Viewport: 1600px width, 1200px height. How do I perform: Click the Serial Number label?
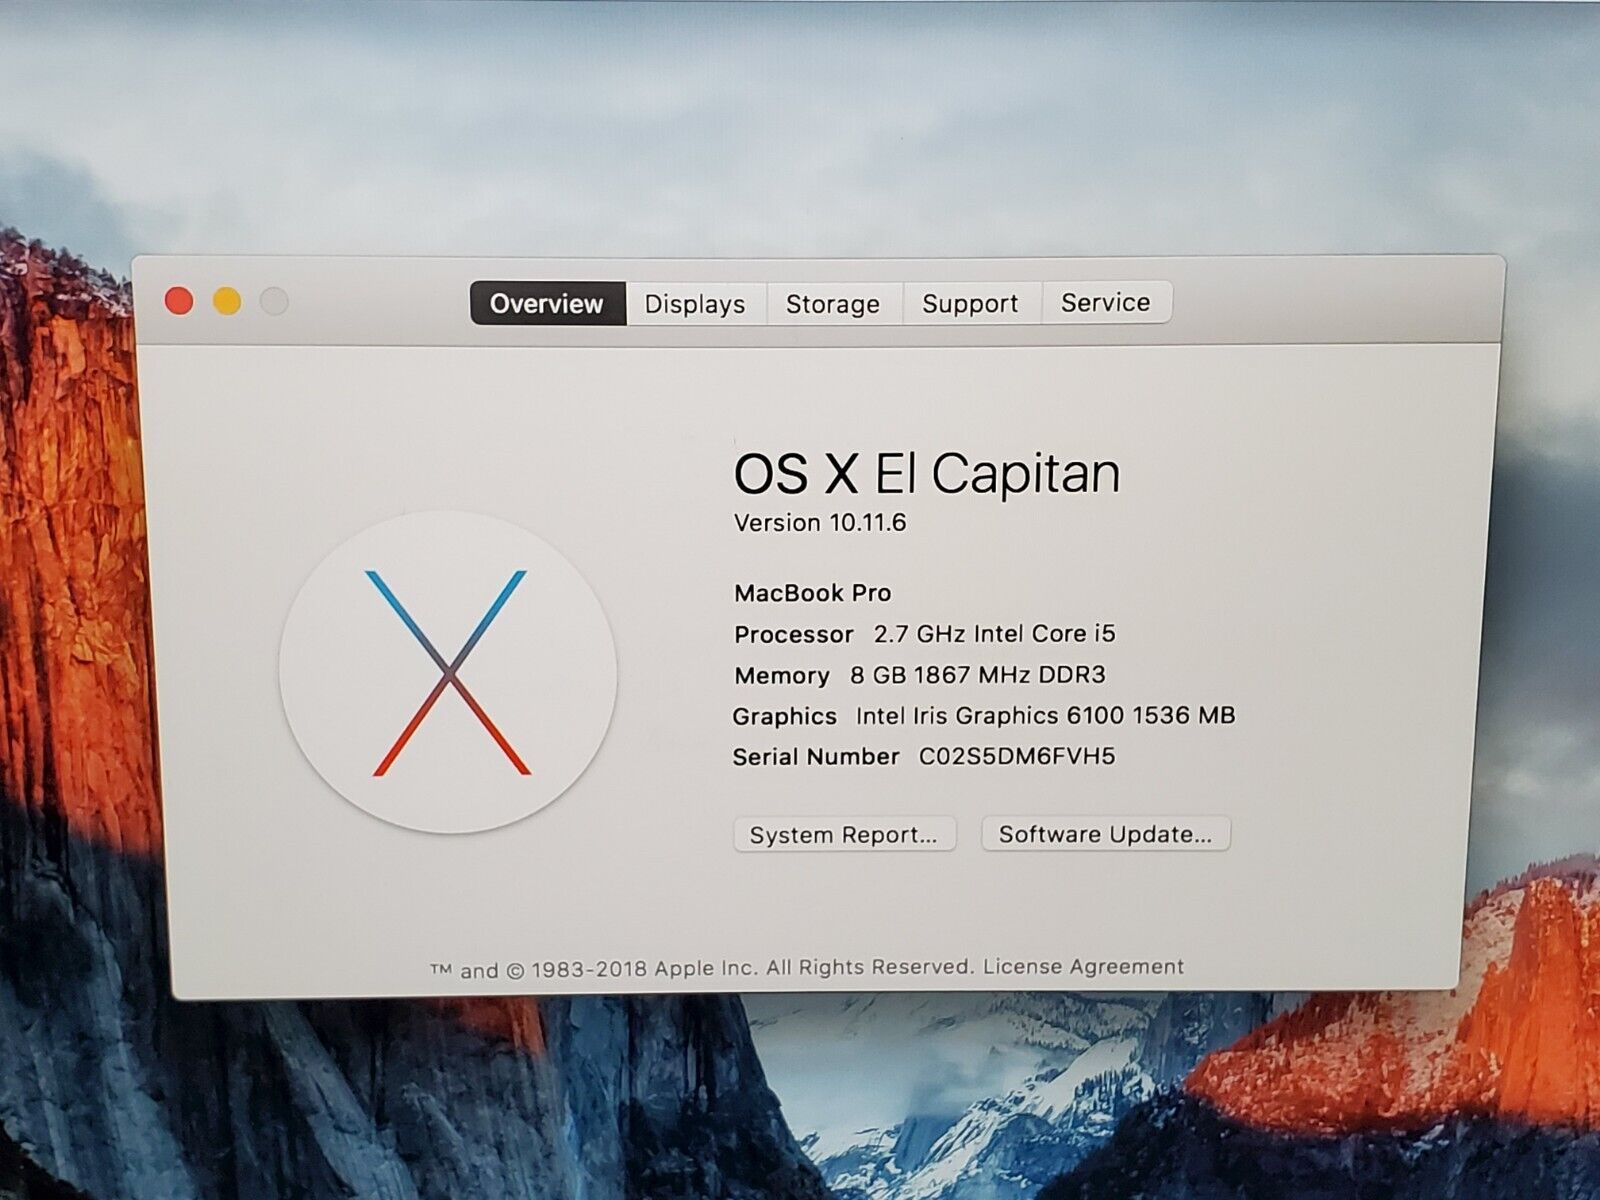coord(816,757)
